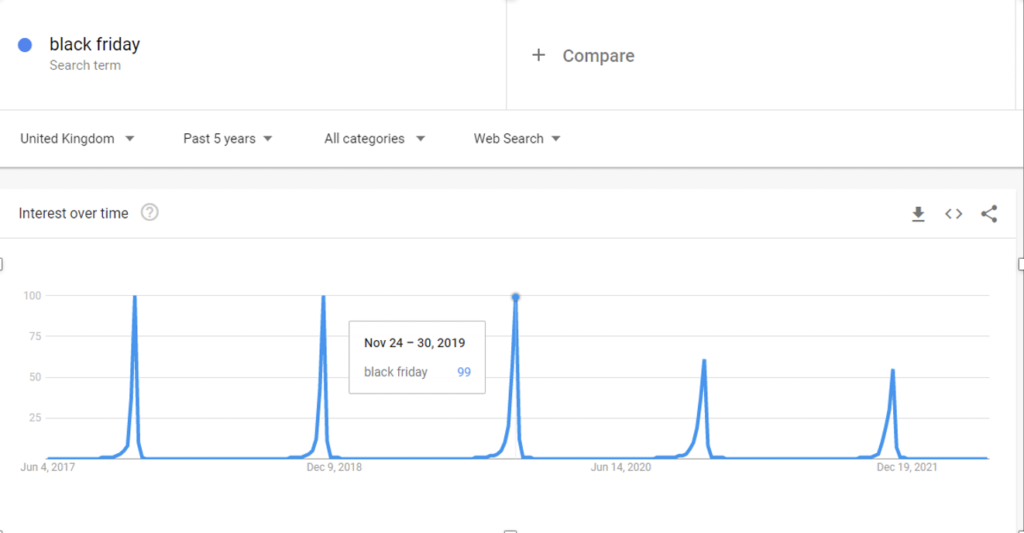Click the 2021 Black Friday peak
The image size is (1024, 533).
(x=892, y=371)
